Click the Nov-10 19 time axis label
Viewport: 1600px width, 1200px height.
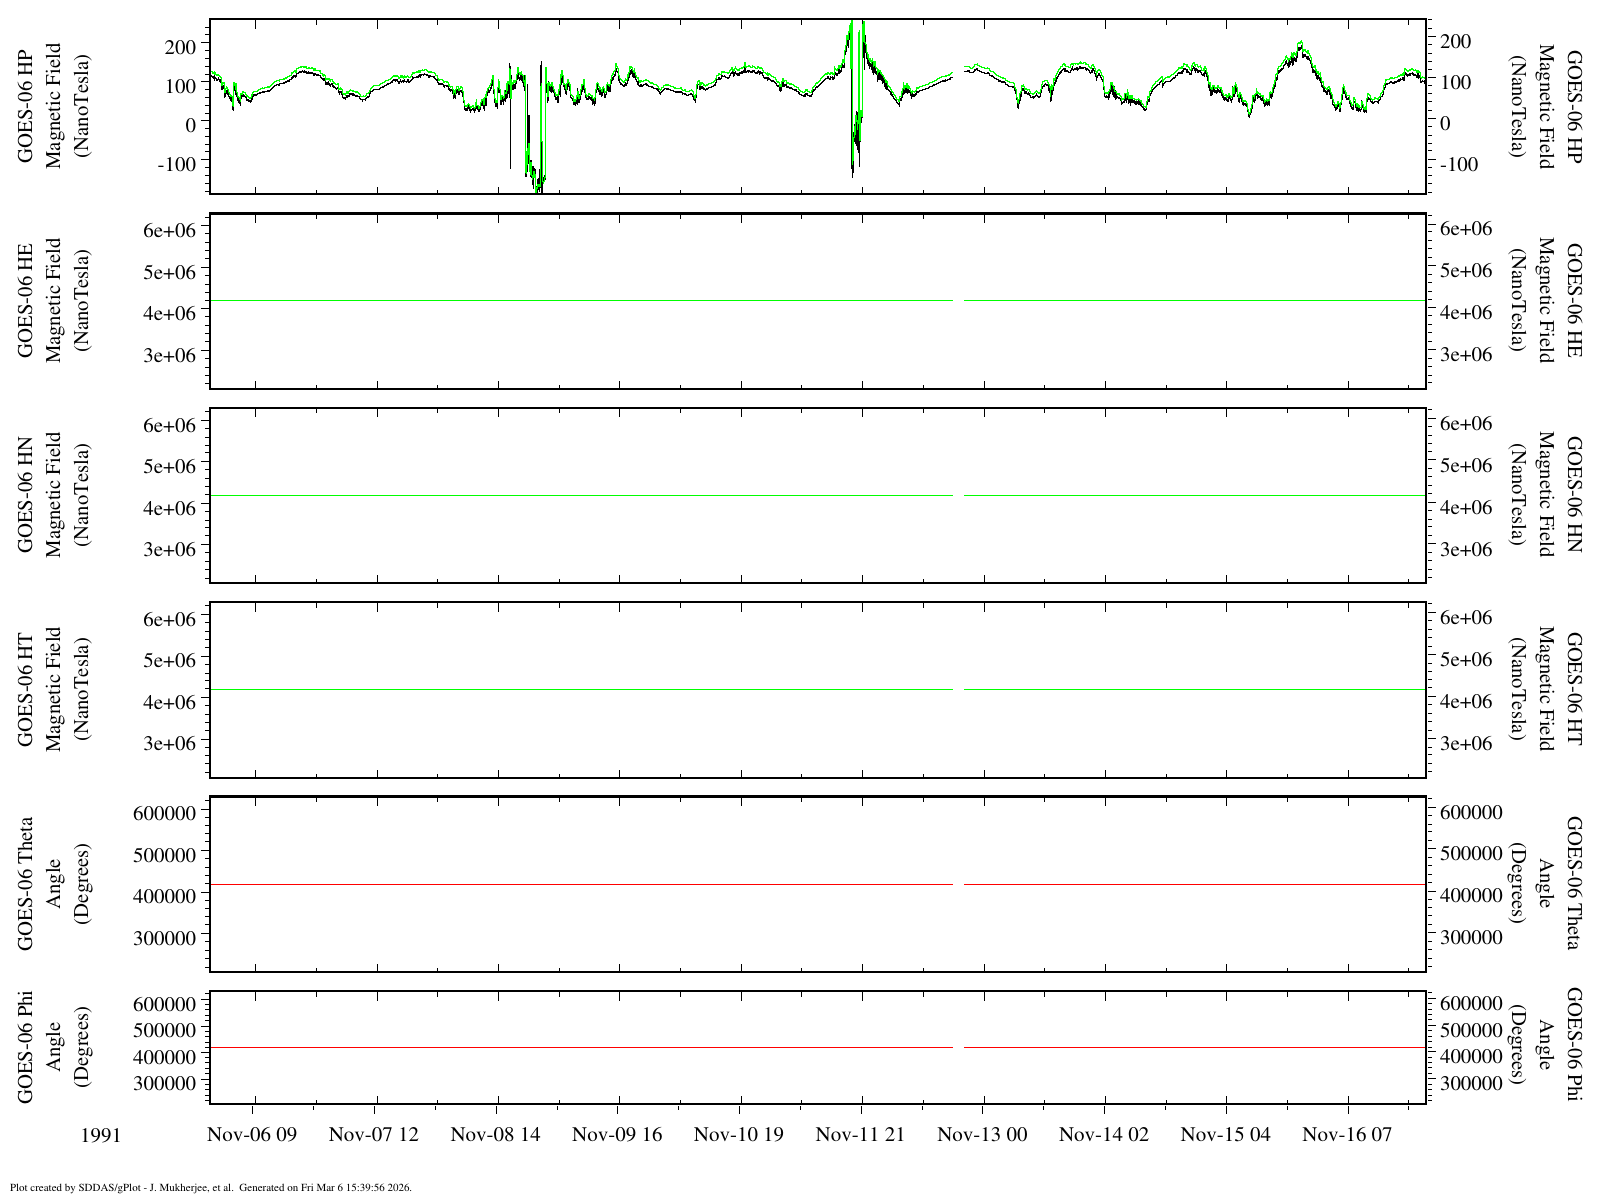coord(739,1134)
